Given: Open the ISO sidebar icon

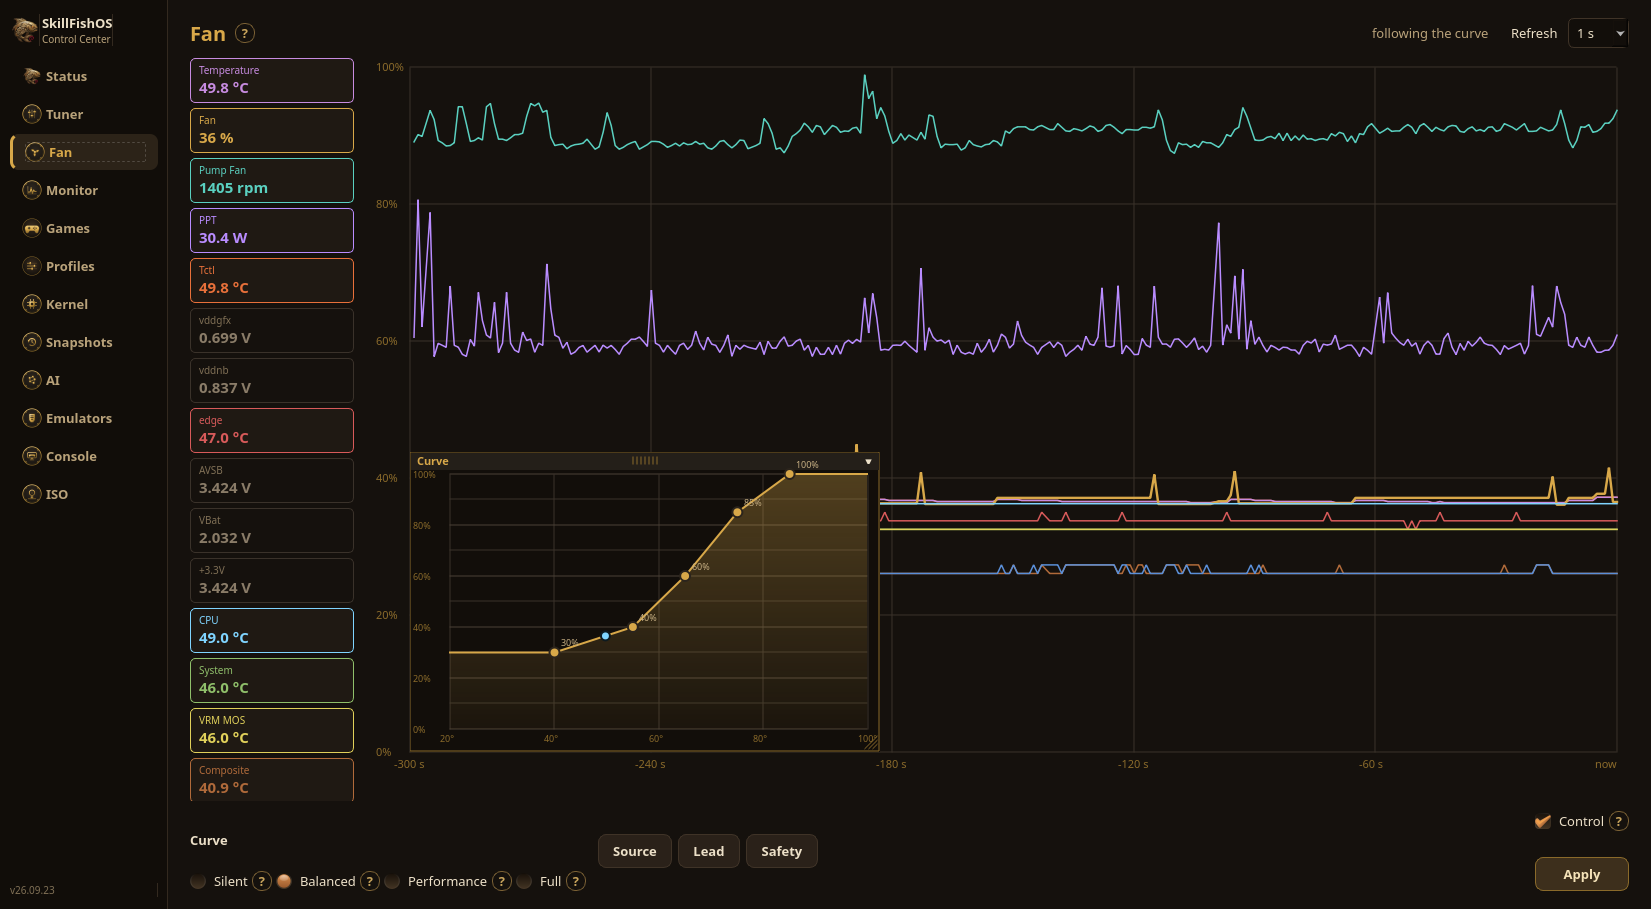Looking at the screenshot, I should [32, 494].
